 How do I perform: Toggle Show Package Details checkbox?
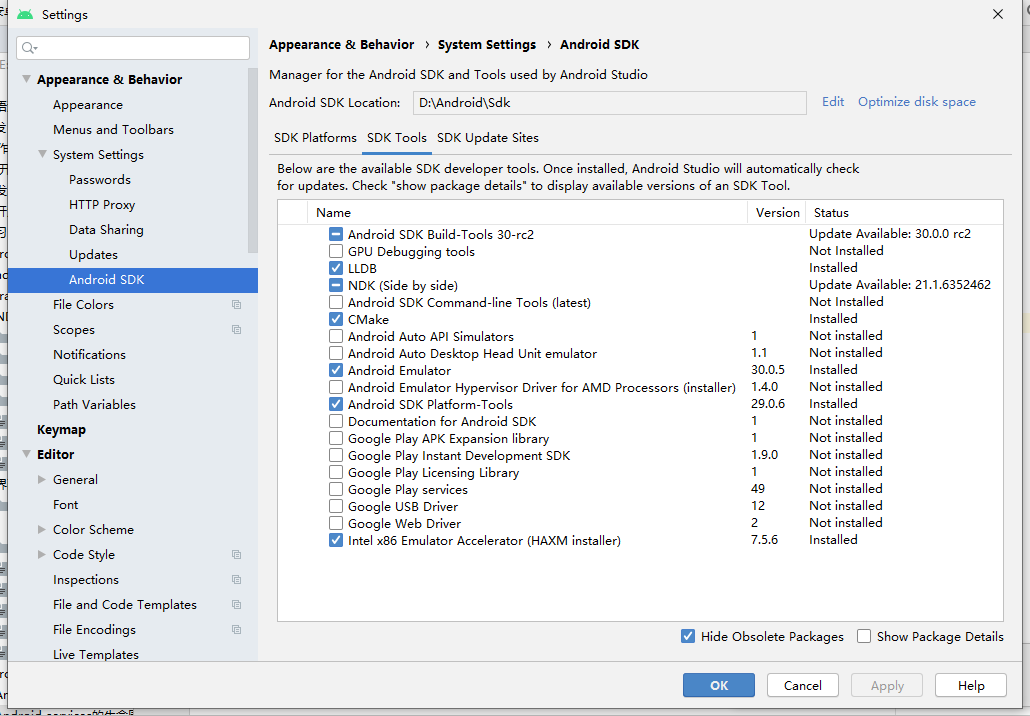864,636
